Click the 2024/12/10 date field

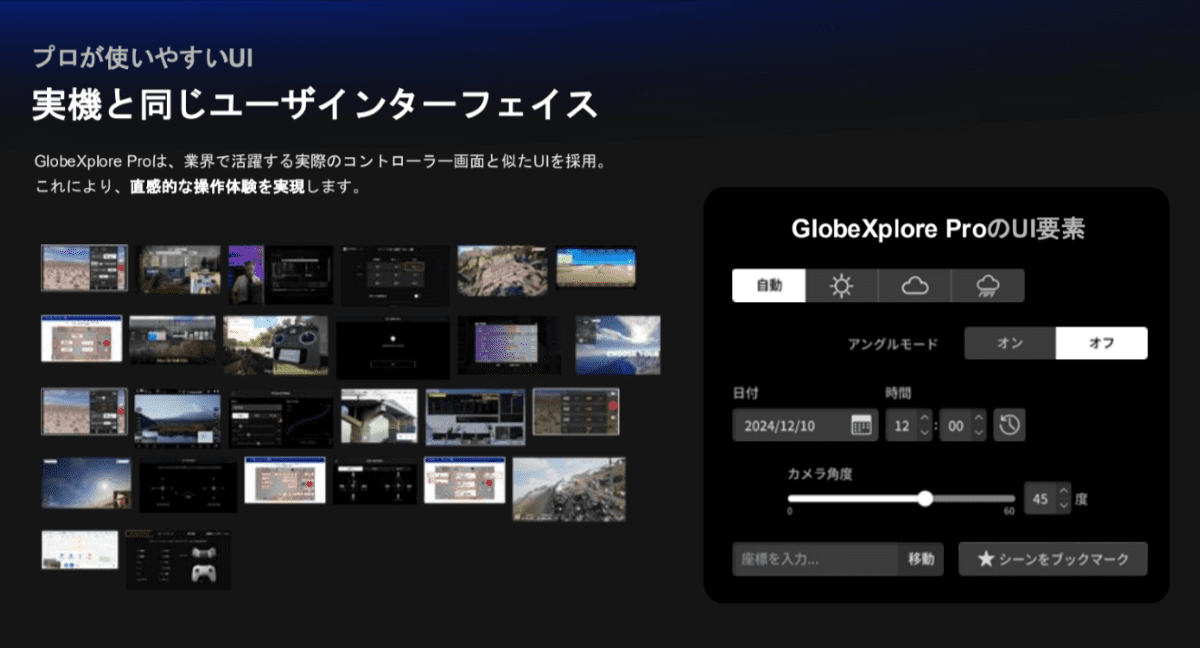coord(790,425)
